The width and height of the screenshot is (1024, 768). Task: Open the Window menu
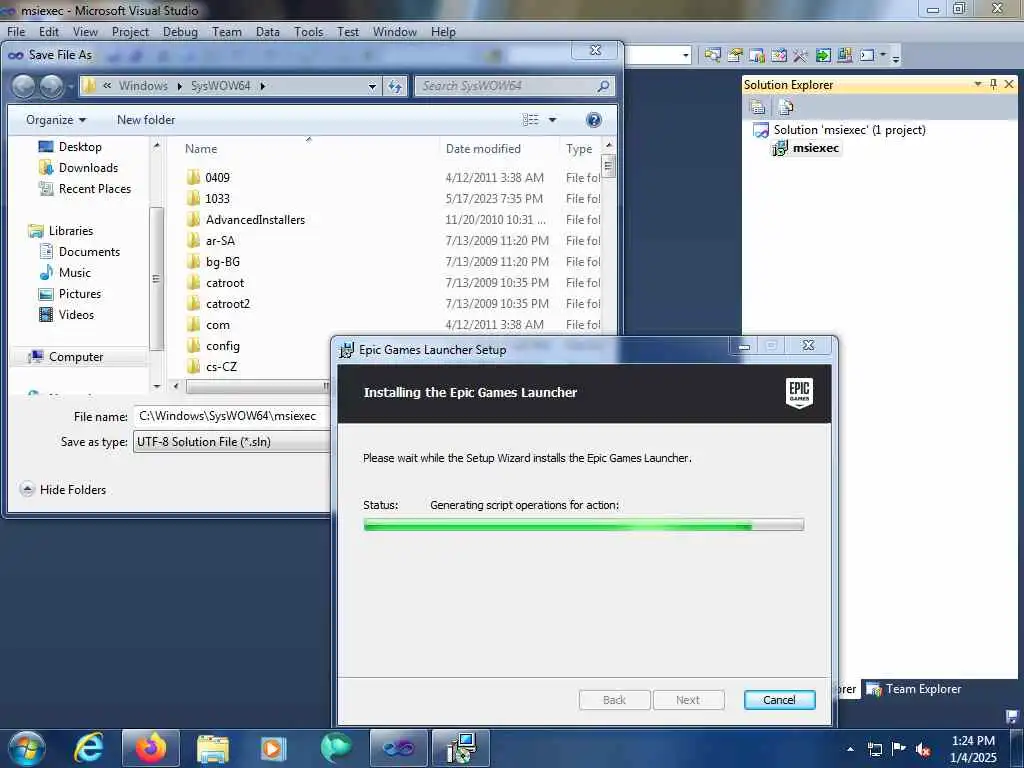point(394,32)
